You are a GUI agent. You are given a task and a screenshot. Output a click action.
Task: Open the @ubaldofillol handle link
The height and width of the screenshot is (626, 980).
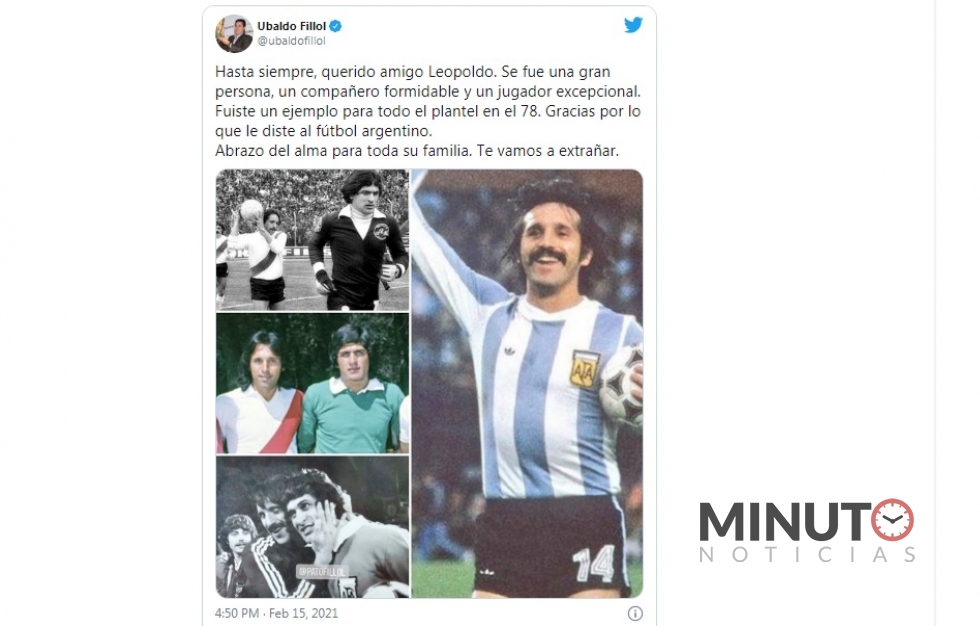[x=291, y=41]
